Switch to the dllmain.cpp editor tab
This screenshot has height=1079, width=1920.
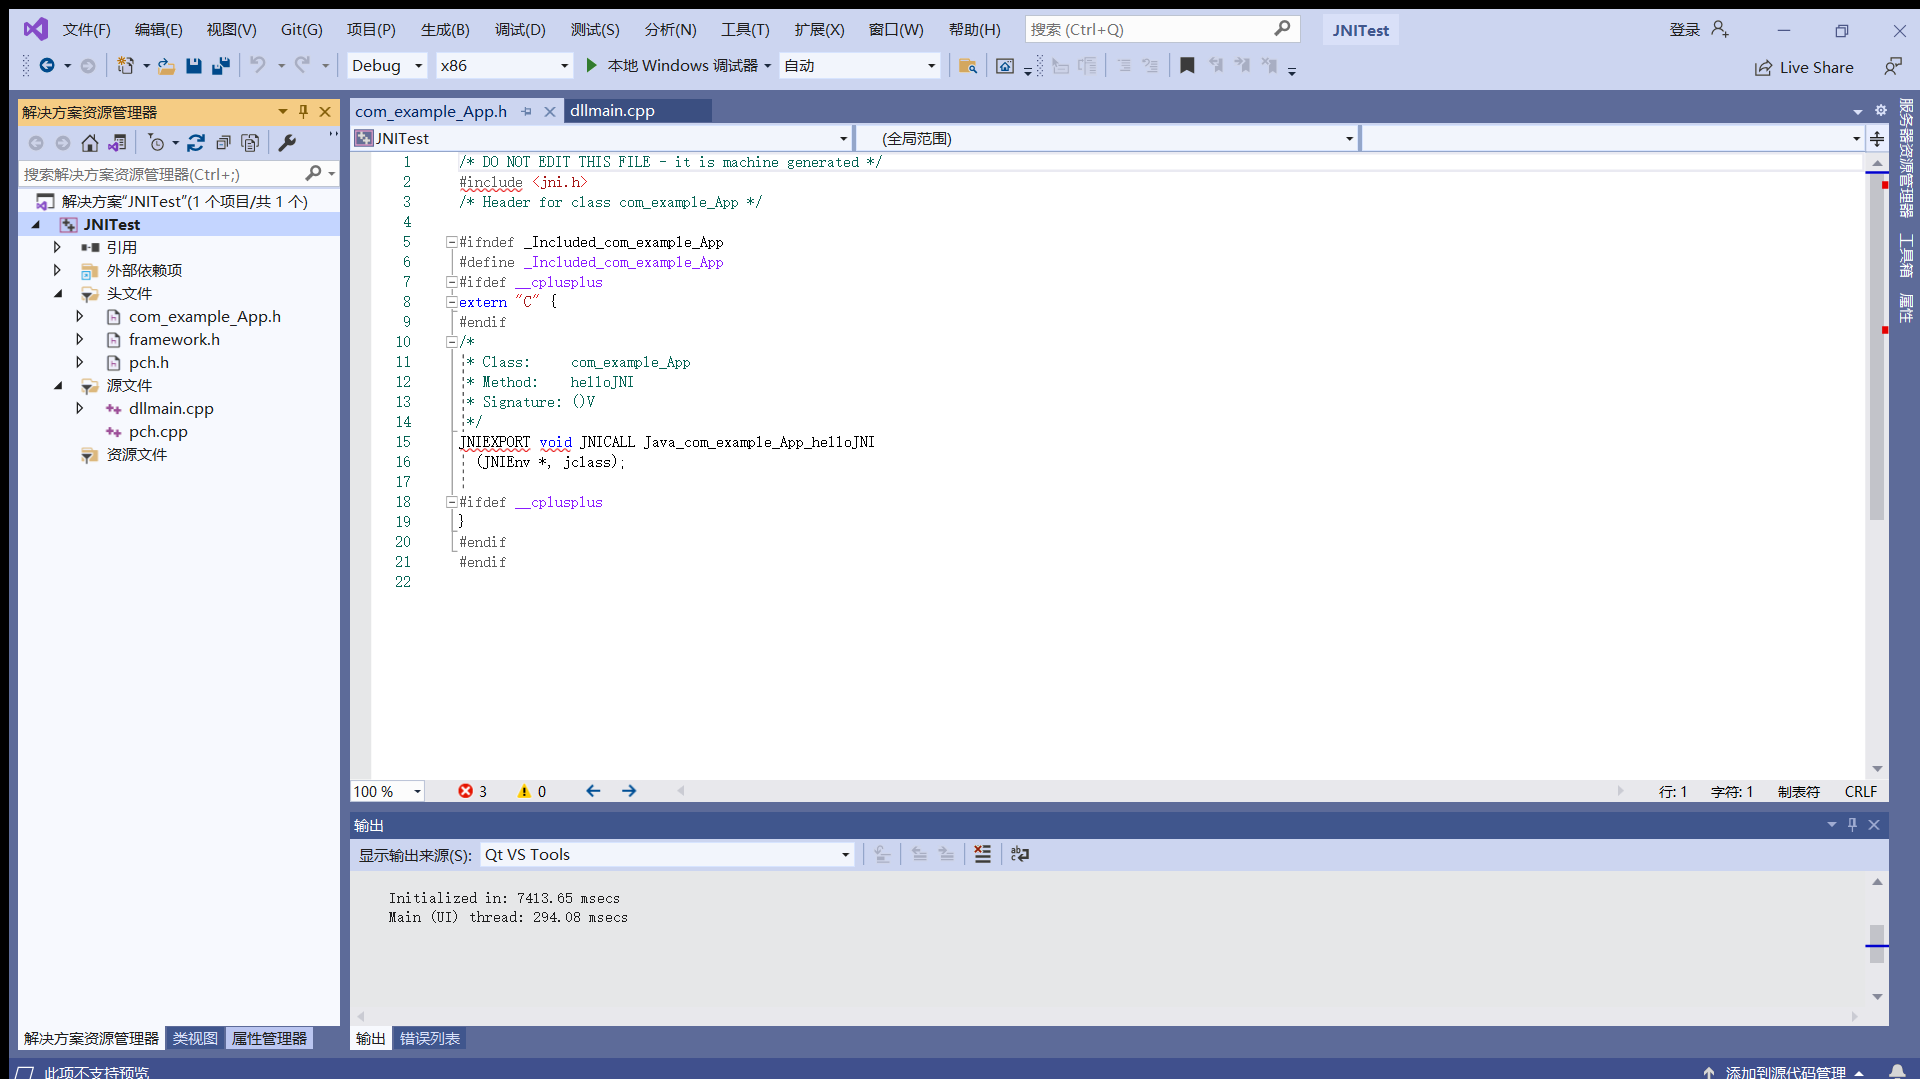[613, 111]
